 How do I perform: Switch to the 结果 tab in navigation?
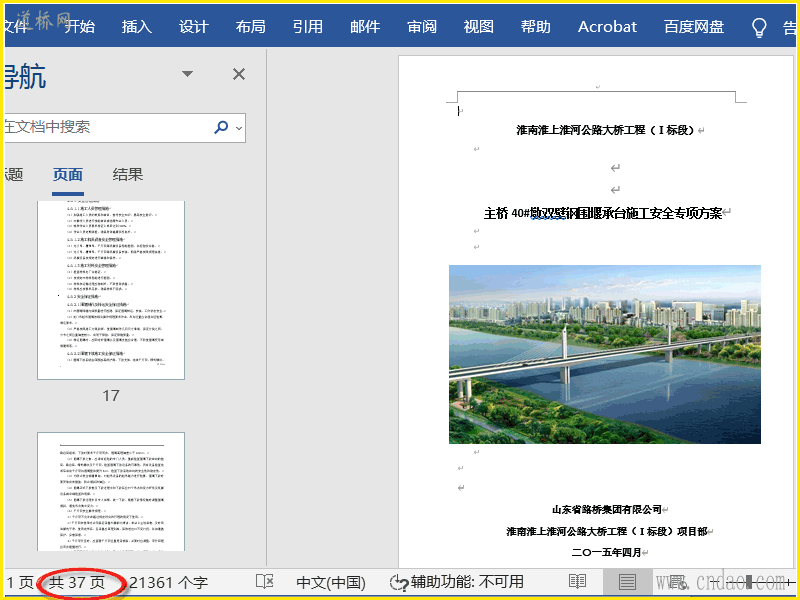[x=128, y=175]
